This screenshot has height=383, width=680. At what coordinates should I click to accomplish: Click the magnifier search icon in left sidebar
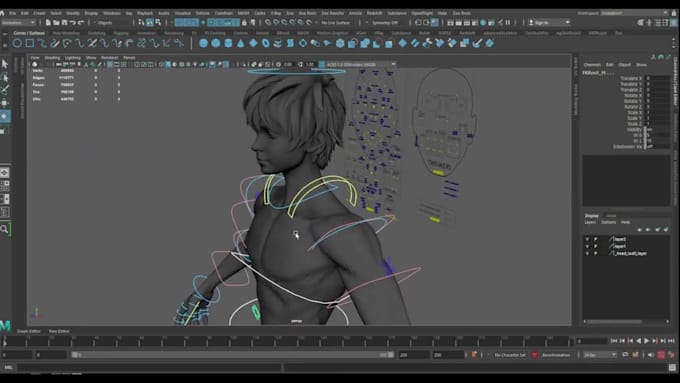click(x=4, y=229)
